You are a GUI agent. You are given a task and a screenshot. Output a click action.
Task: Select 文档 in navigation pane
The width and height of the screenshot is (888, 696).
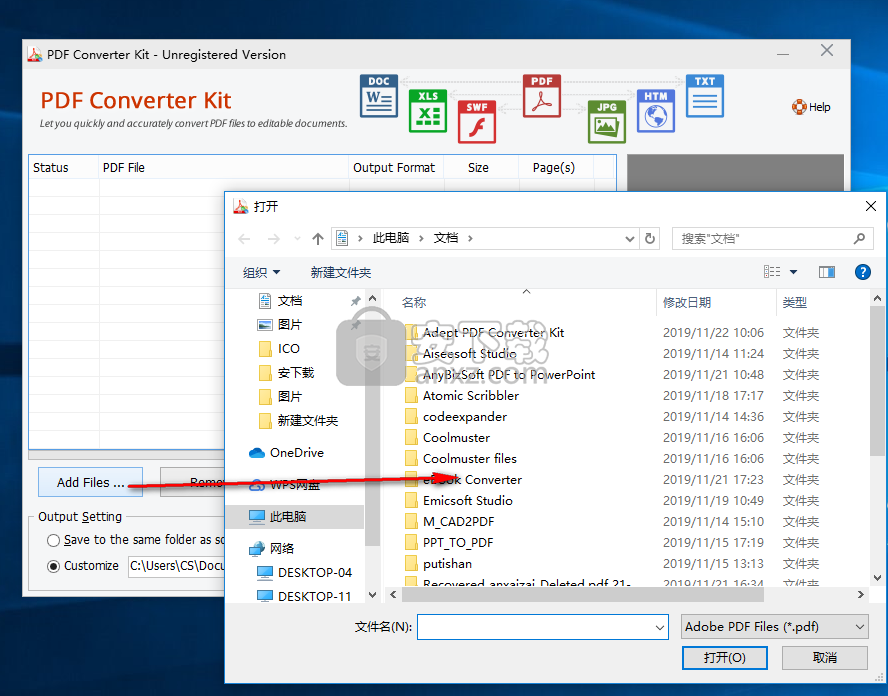pyautogui.click(x=290, y=301)
